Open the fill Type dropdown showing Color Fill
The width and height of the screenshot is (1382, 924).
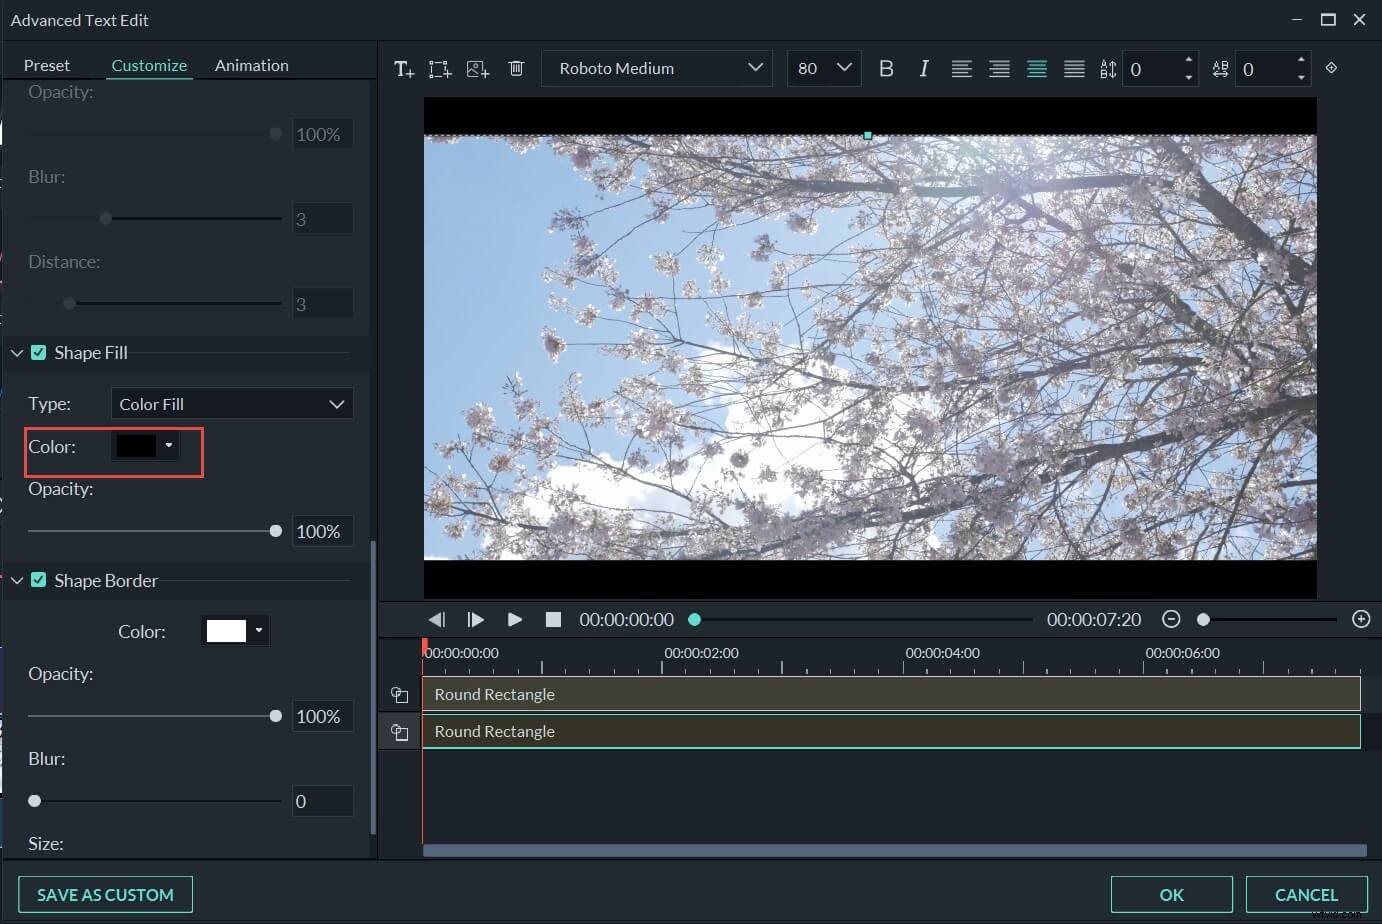(232, 403)
